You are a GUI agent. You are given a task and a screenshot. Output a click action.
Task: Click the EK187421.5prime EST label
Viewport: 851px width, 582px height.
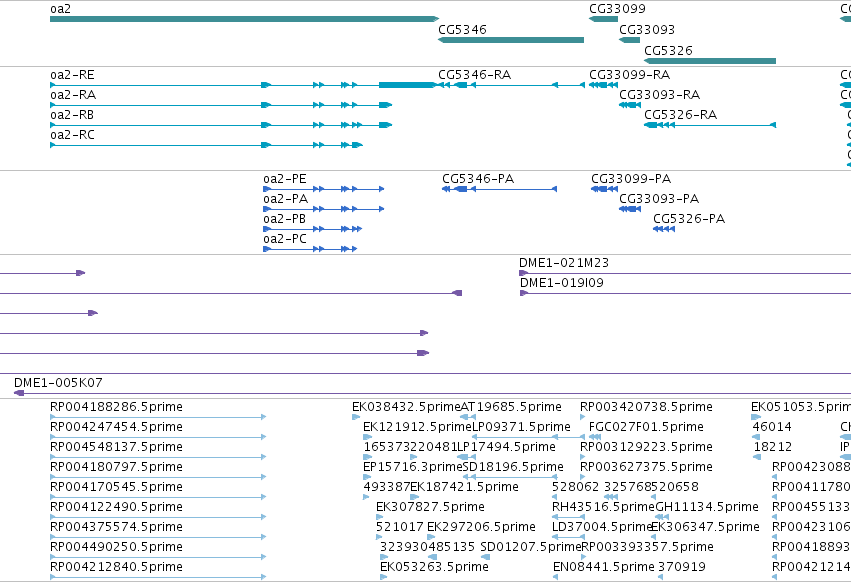click(464, 487)
